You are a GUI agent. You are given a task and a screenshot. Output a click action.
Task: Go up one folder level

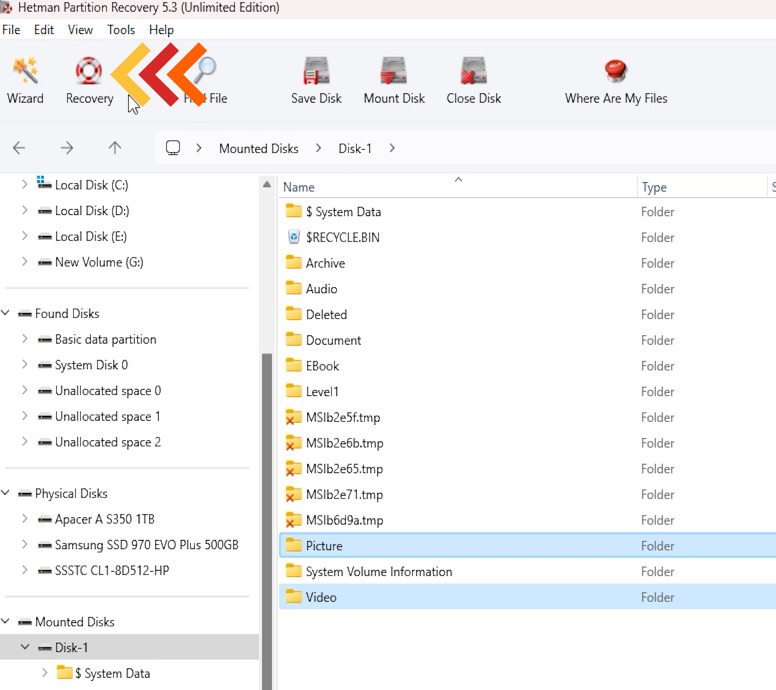(115, 148)
